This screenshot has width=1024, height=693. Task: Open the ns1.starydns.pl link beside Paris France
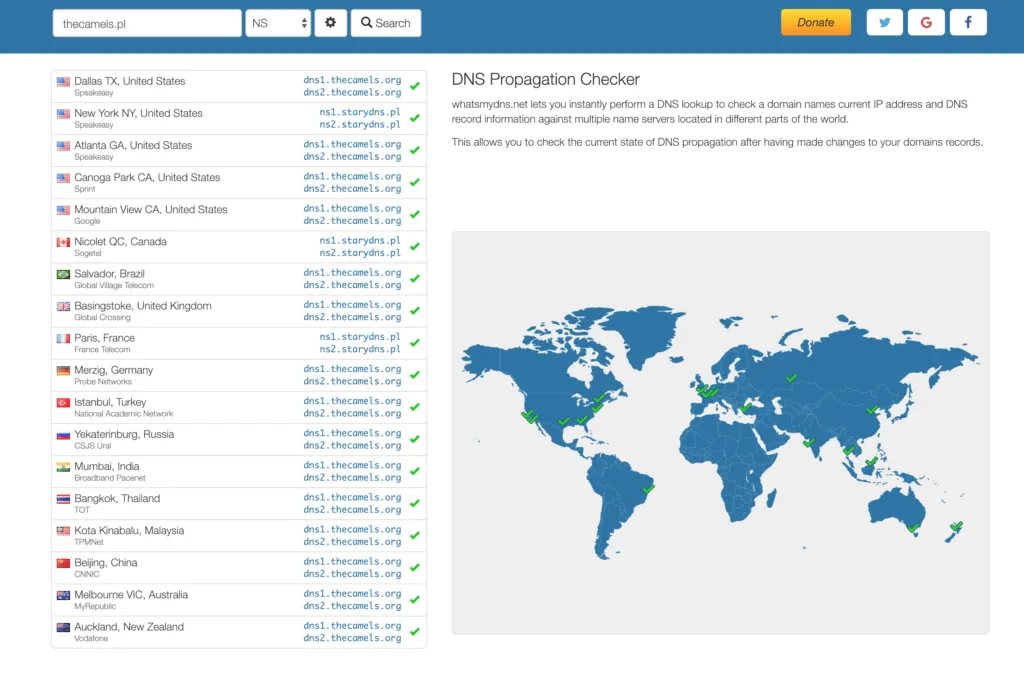(x=359, y=337)
